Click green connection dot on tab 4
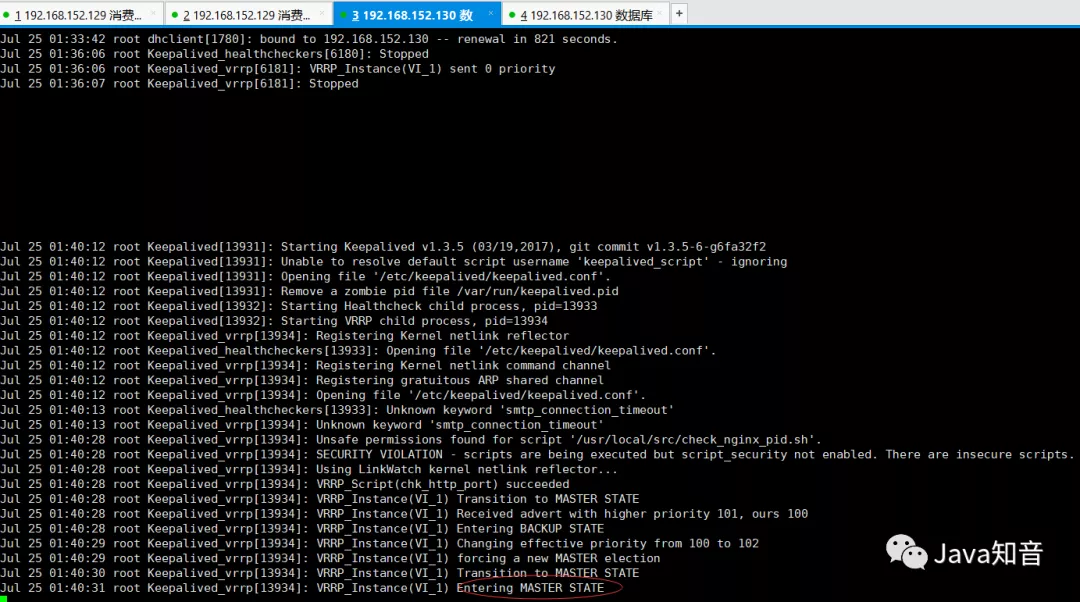1080x602 pixels. pos(512,14)
